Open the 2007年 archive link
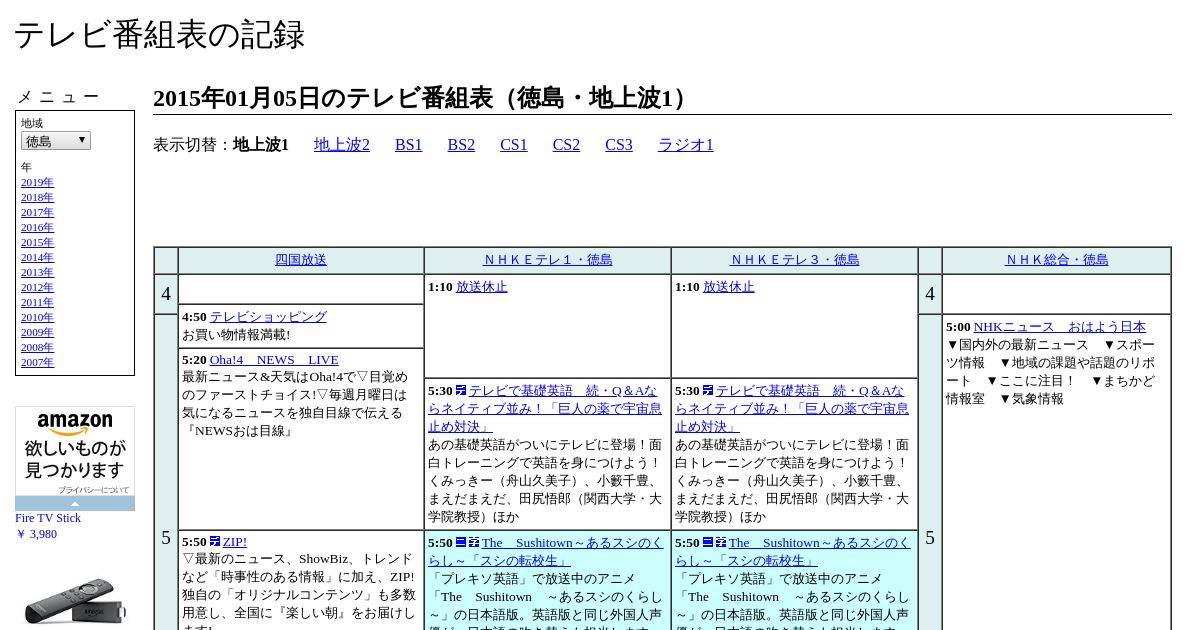Image resolution: width=1200 pixels, height=630 pixels. (37, 362)
